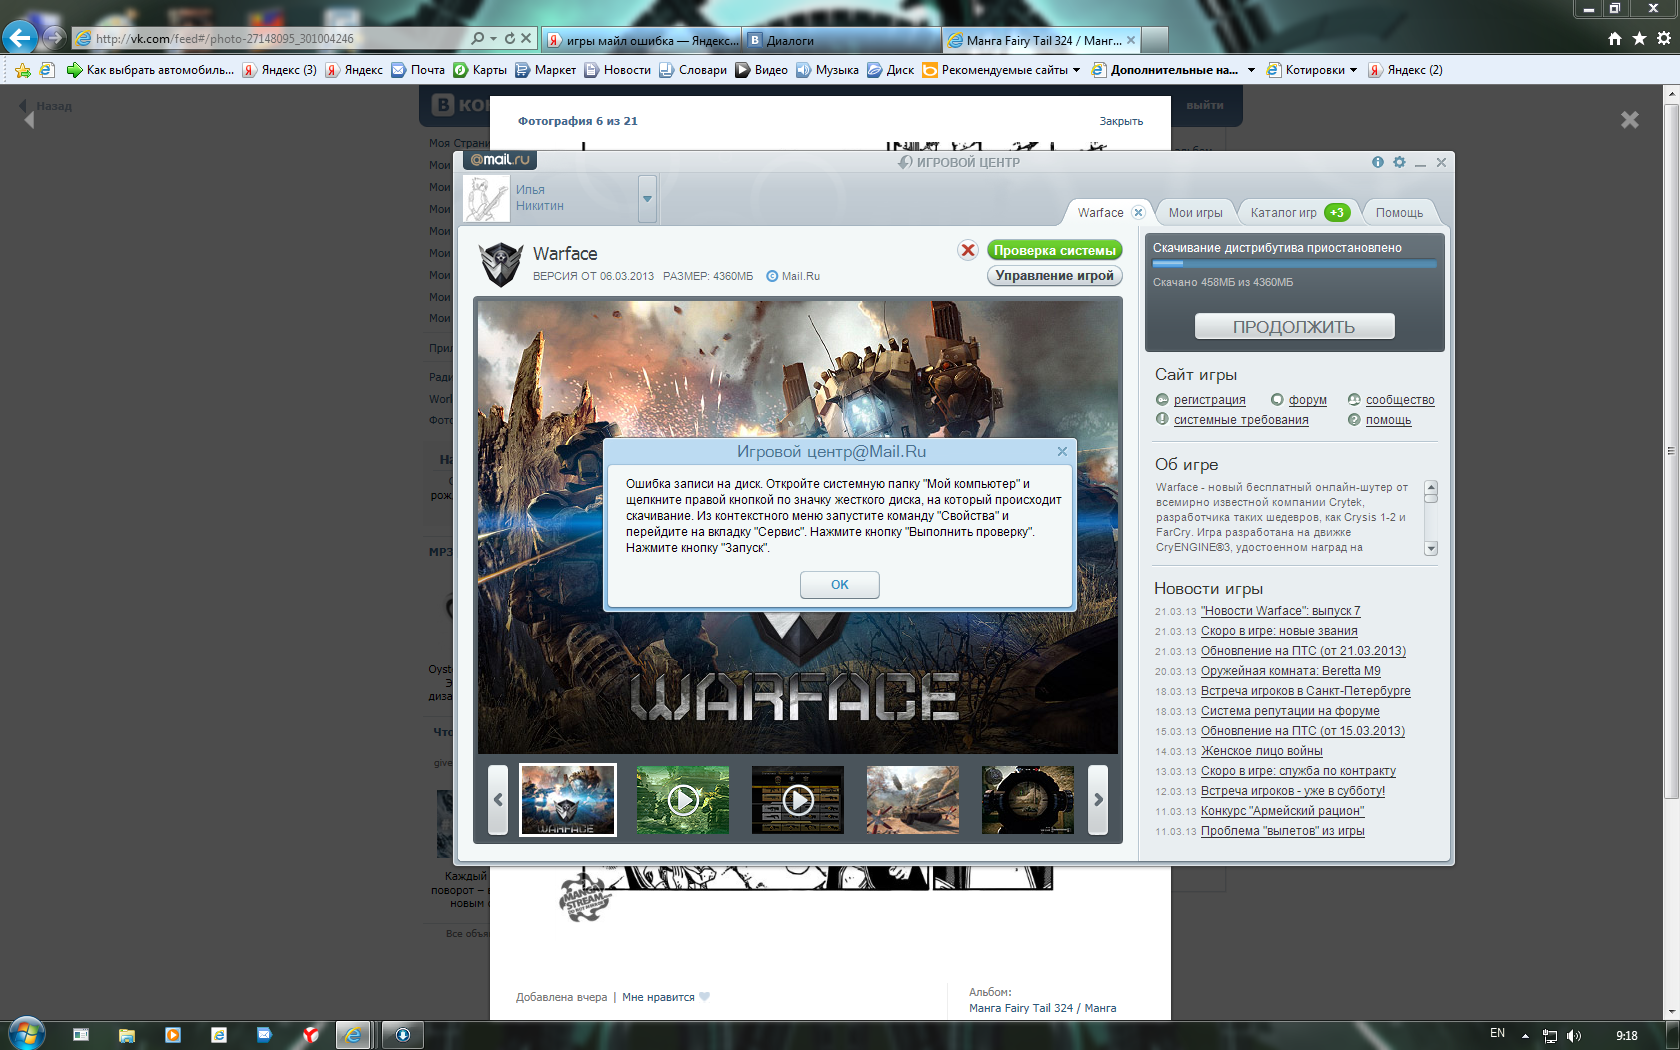
Task: Open browser favorites star icon
Action: click(x=1639, y=38)
